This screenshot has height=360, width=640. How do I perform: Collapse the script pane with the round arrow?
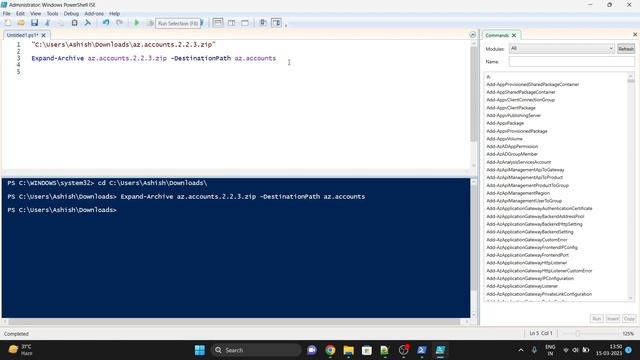(x=473, y=35)
